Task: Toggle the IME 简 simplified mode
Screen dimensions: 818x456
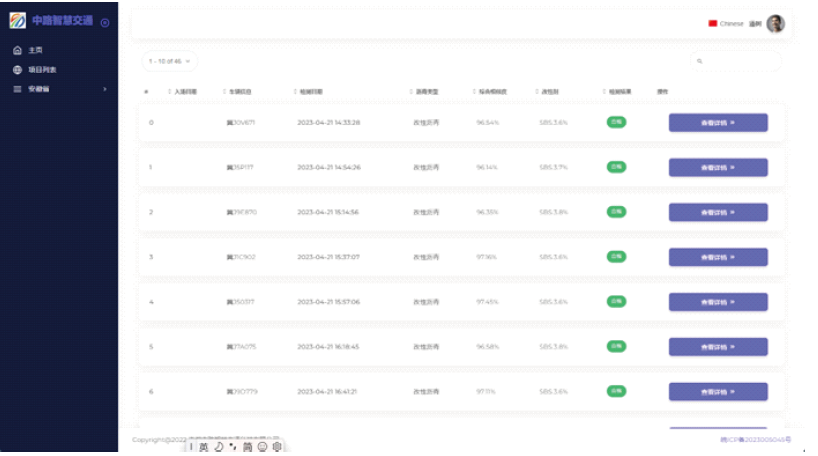Action: coord(247,447)
